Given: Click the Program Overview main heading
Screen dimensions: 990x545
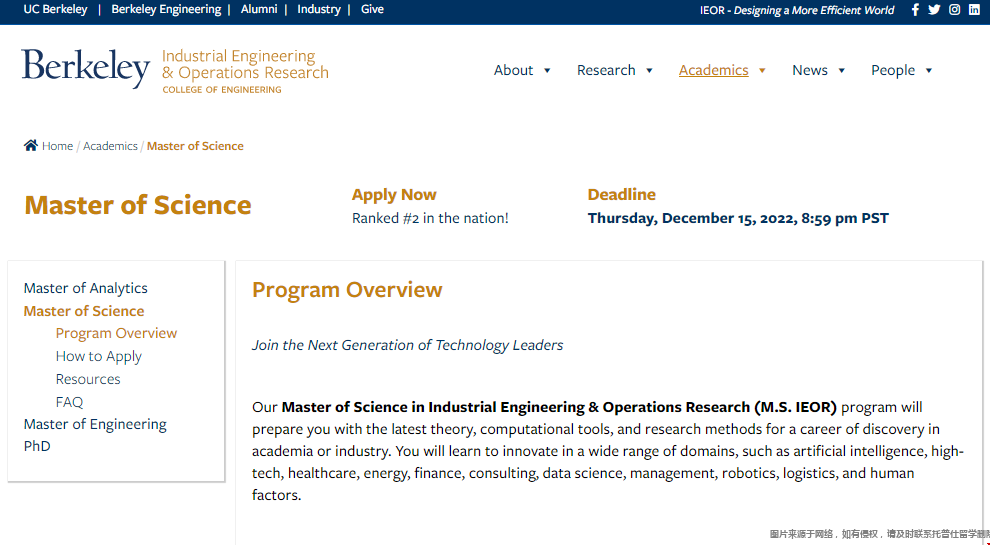Looking at the screenshot, I should point(347,289).
